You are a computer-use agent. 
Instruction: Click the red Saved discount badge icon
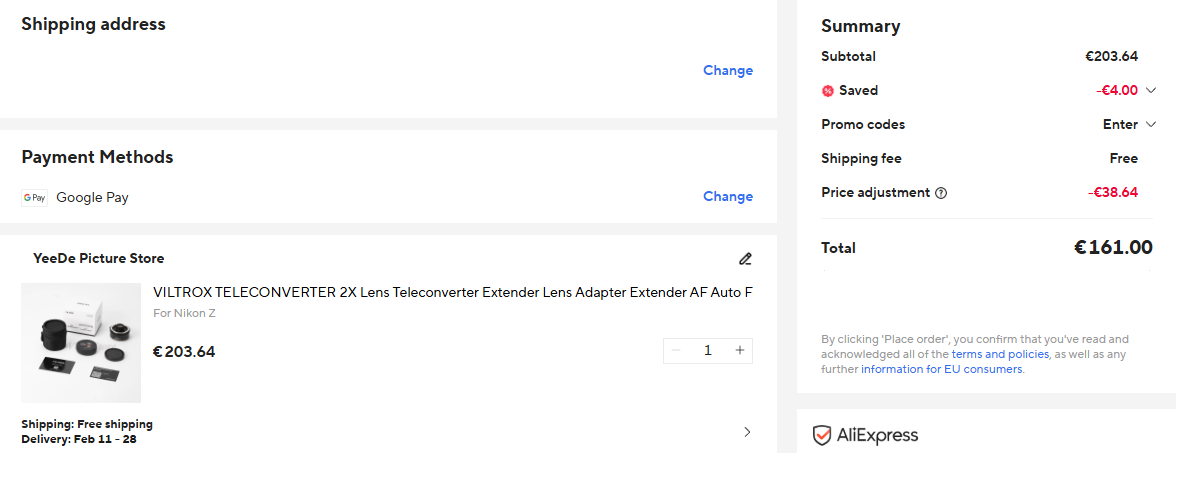pos(827,91)
